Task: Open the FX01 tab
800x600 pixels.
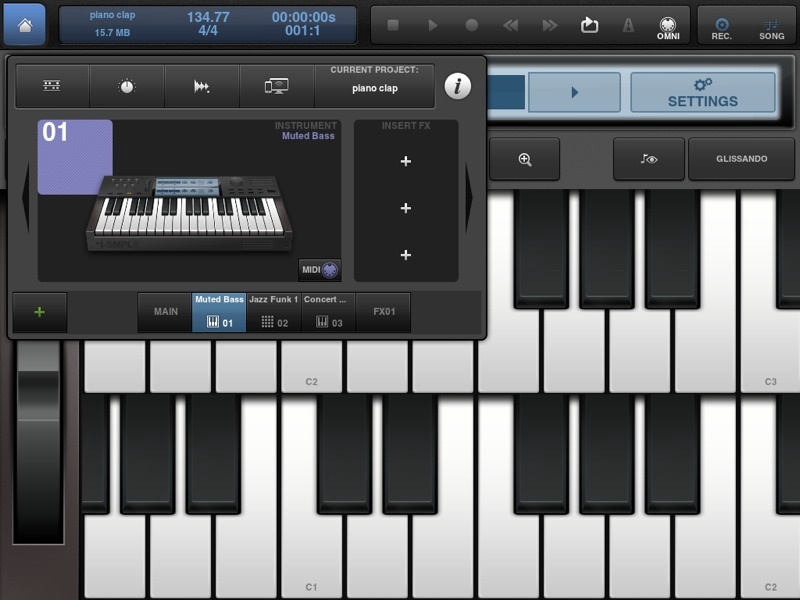Action: click(x=384, y=312)
